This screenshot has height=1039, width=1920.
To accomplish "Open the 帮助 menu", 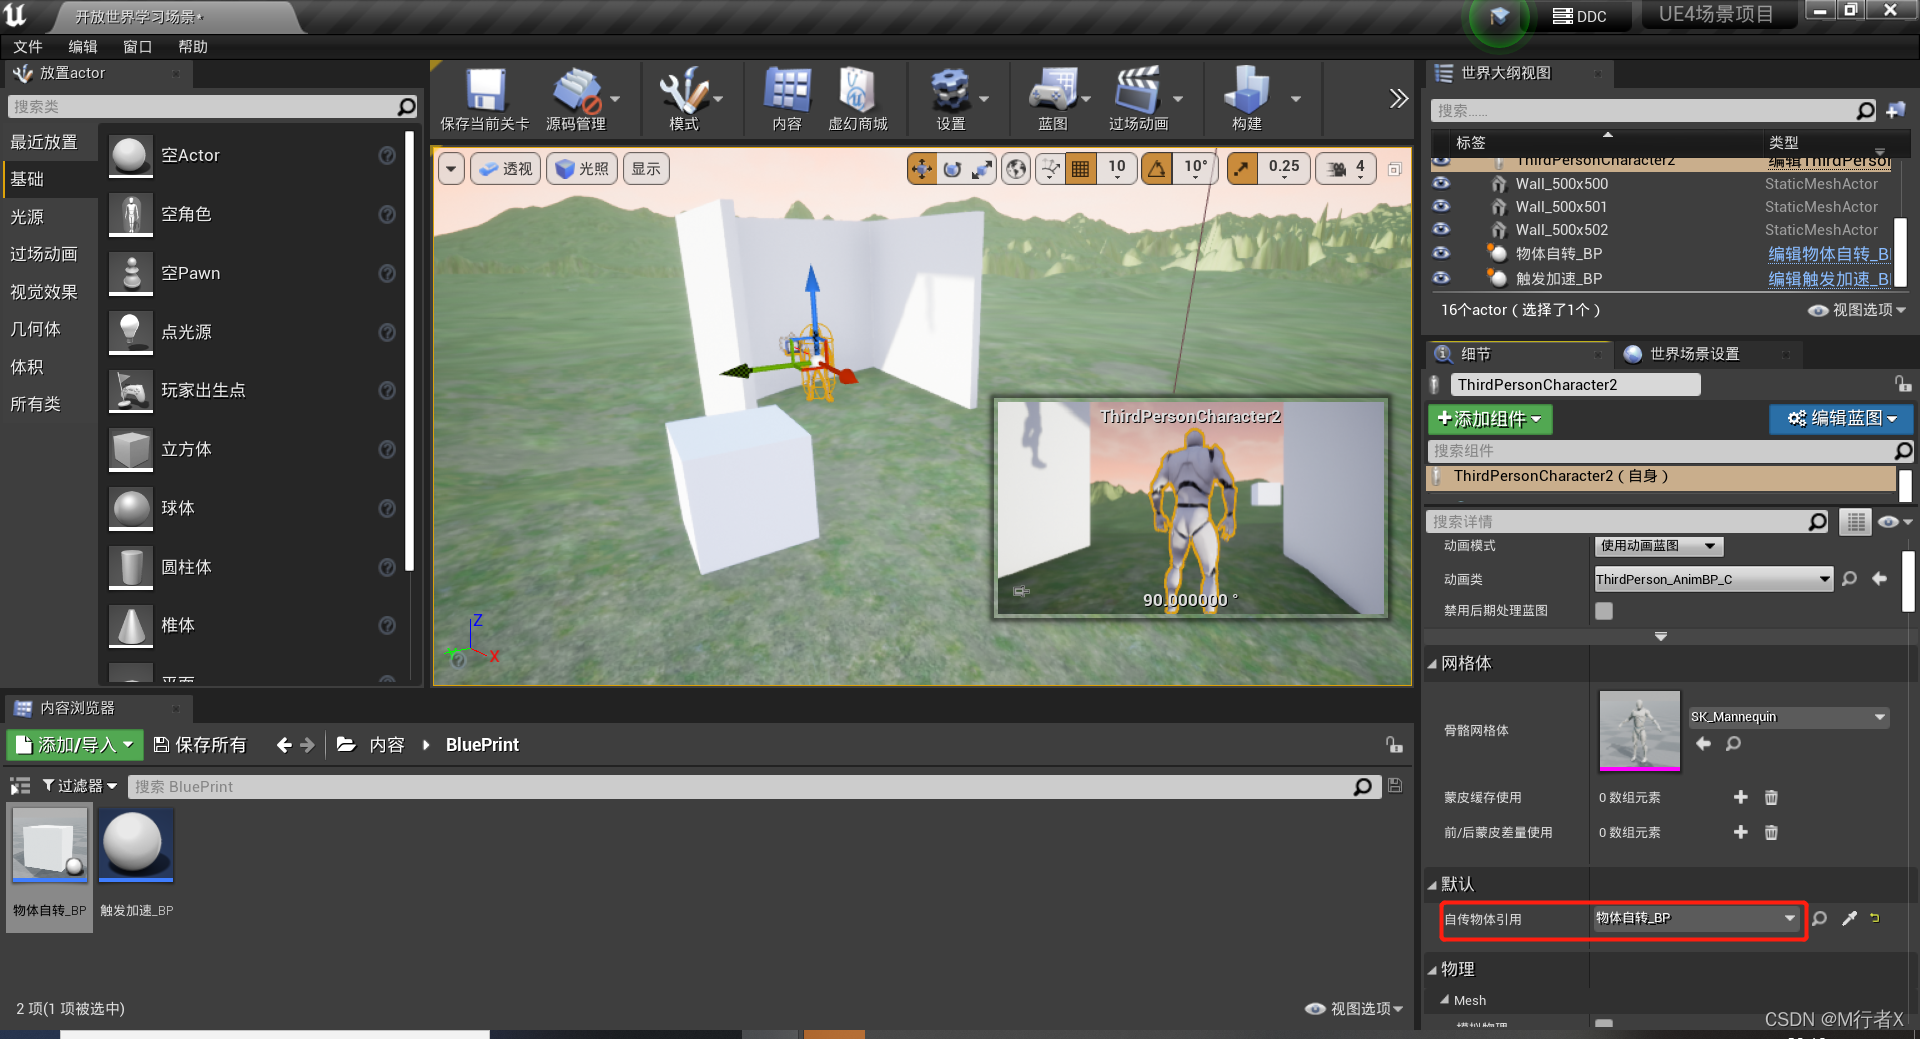I will (193, 47).
